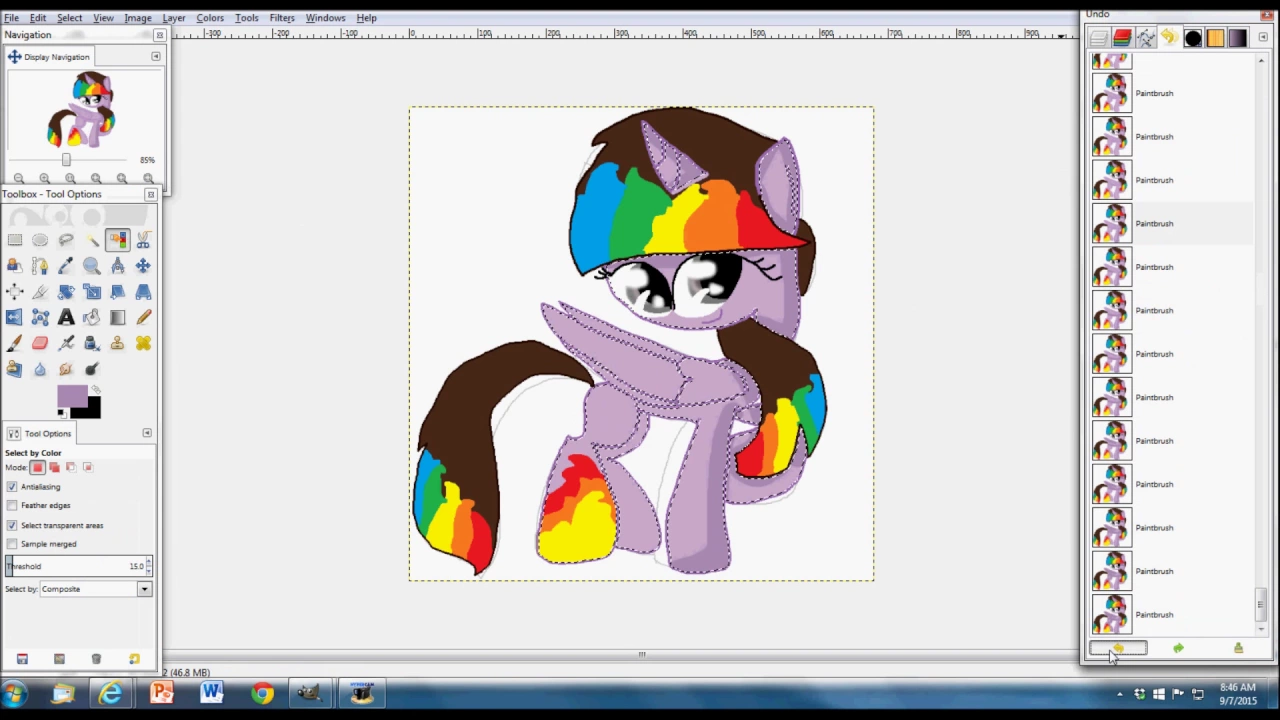
Task: Select the Fuzzy Select magic wand tool
Action: (92, 240)
